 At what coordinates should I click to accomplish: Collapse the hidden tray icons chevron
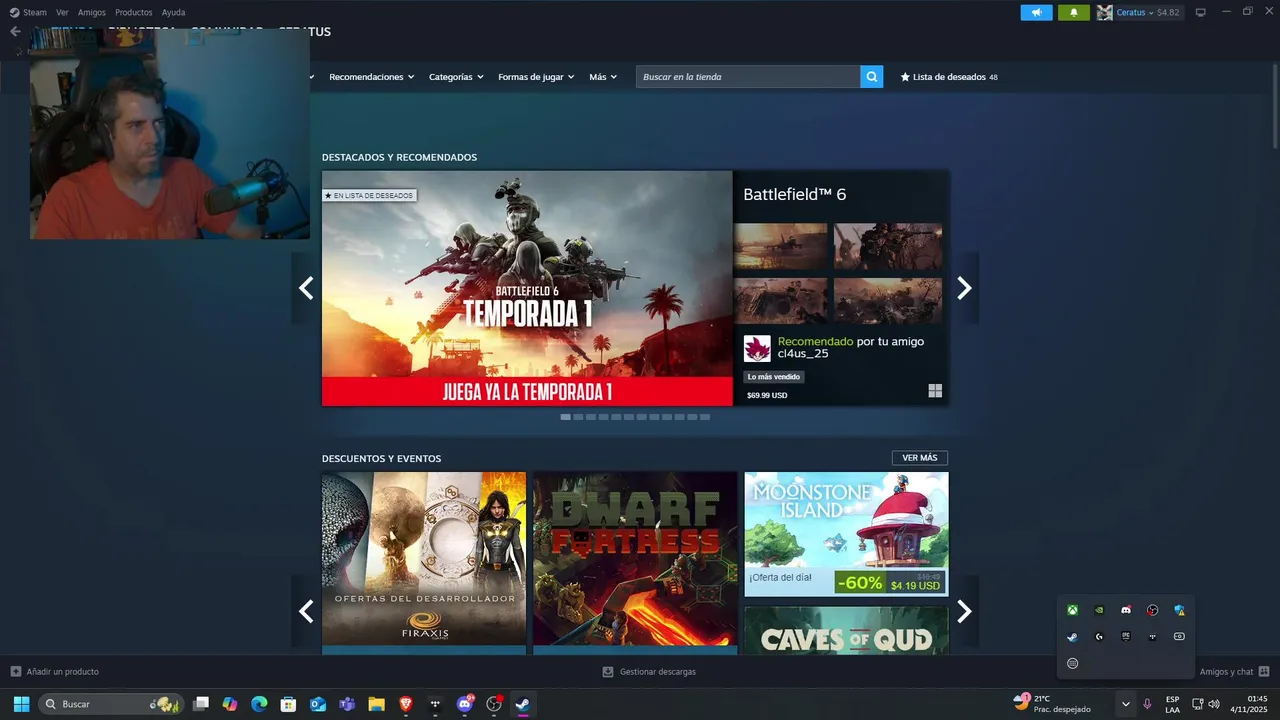click(x=1126, y=704)
